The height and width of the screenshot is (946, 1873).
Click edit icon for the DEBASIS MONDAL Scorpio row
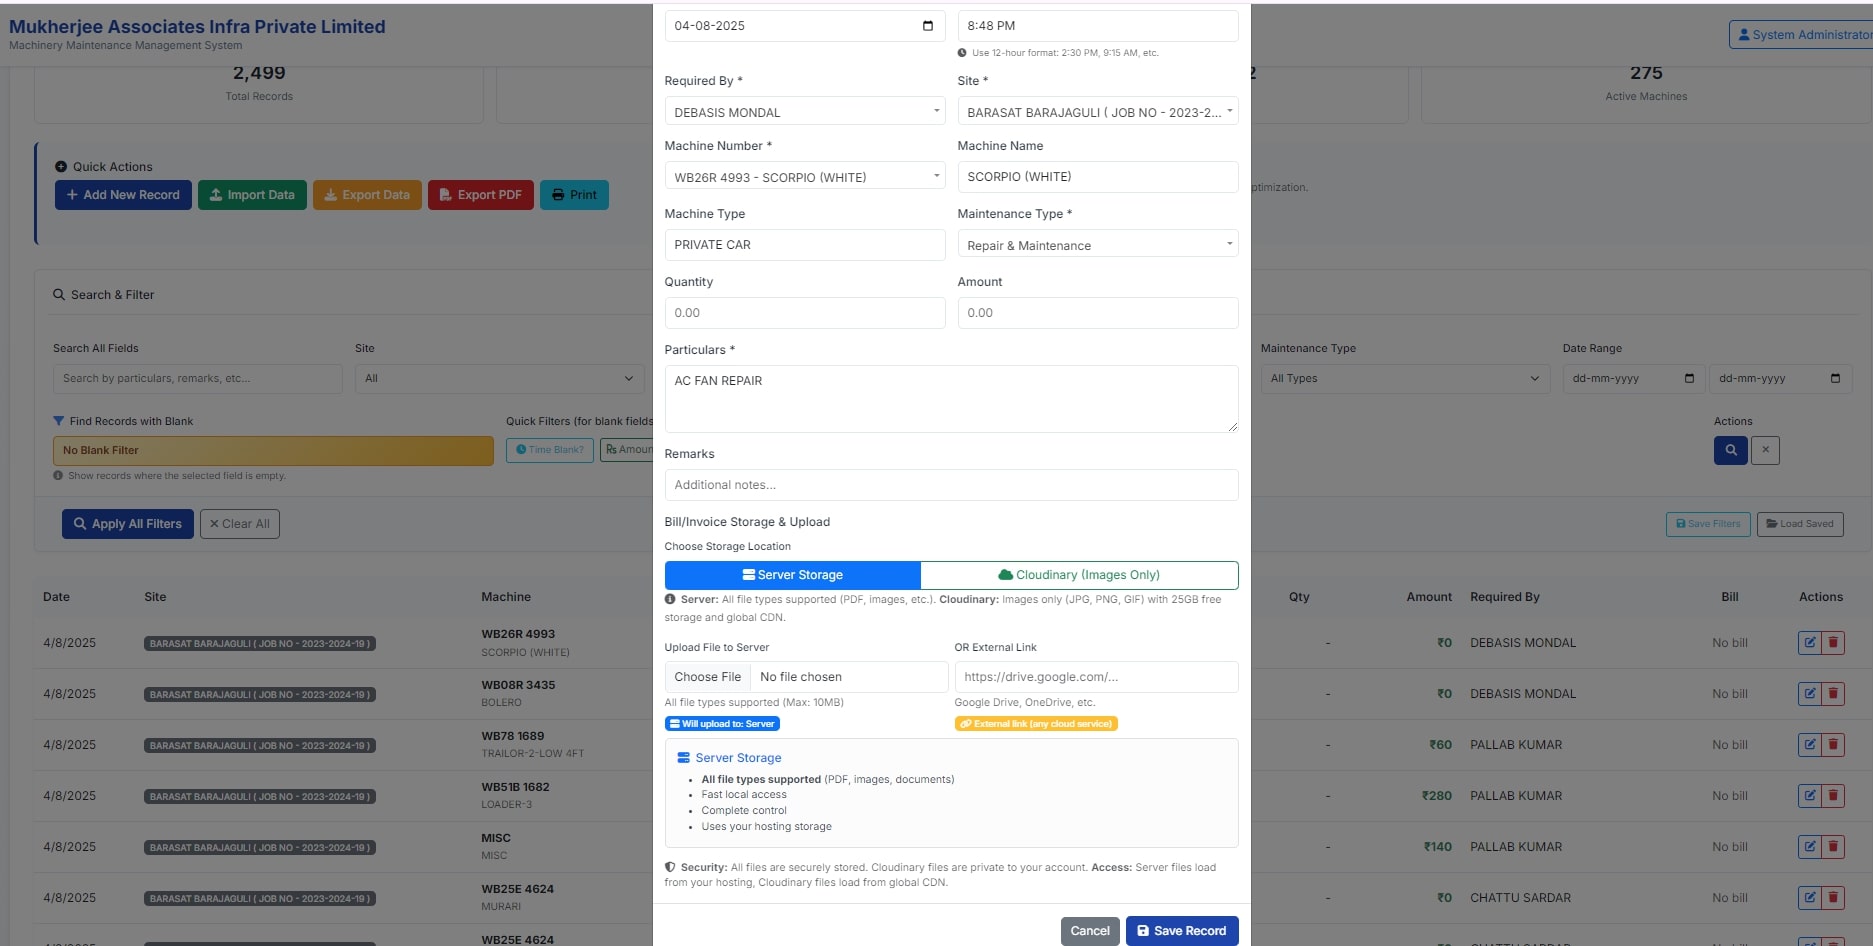[x=1809, y=643]
